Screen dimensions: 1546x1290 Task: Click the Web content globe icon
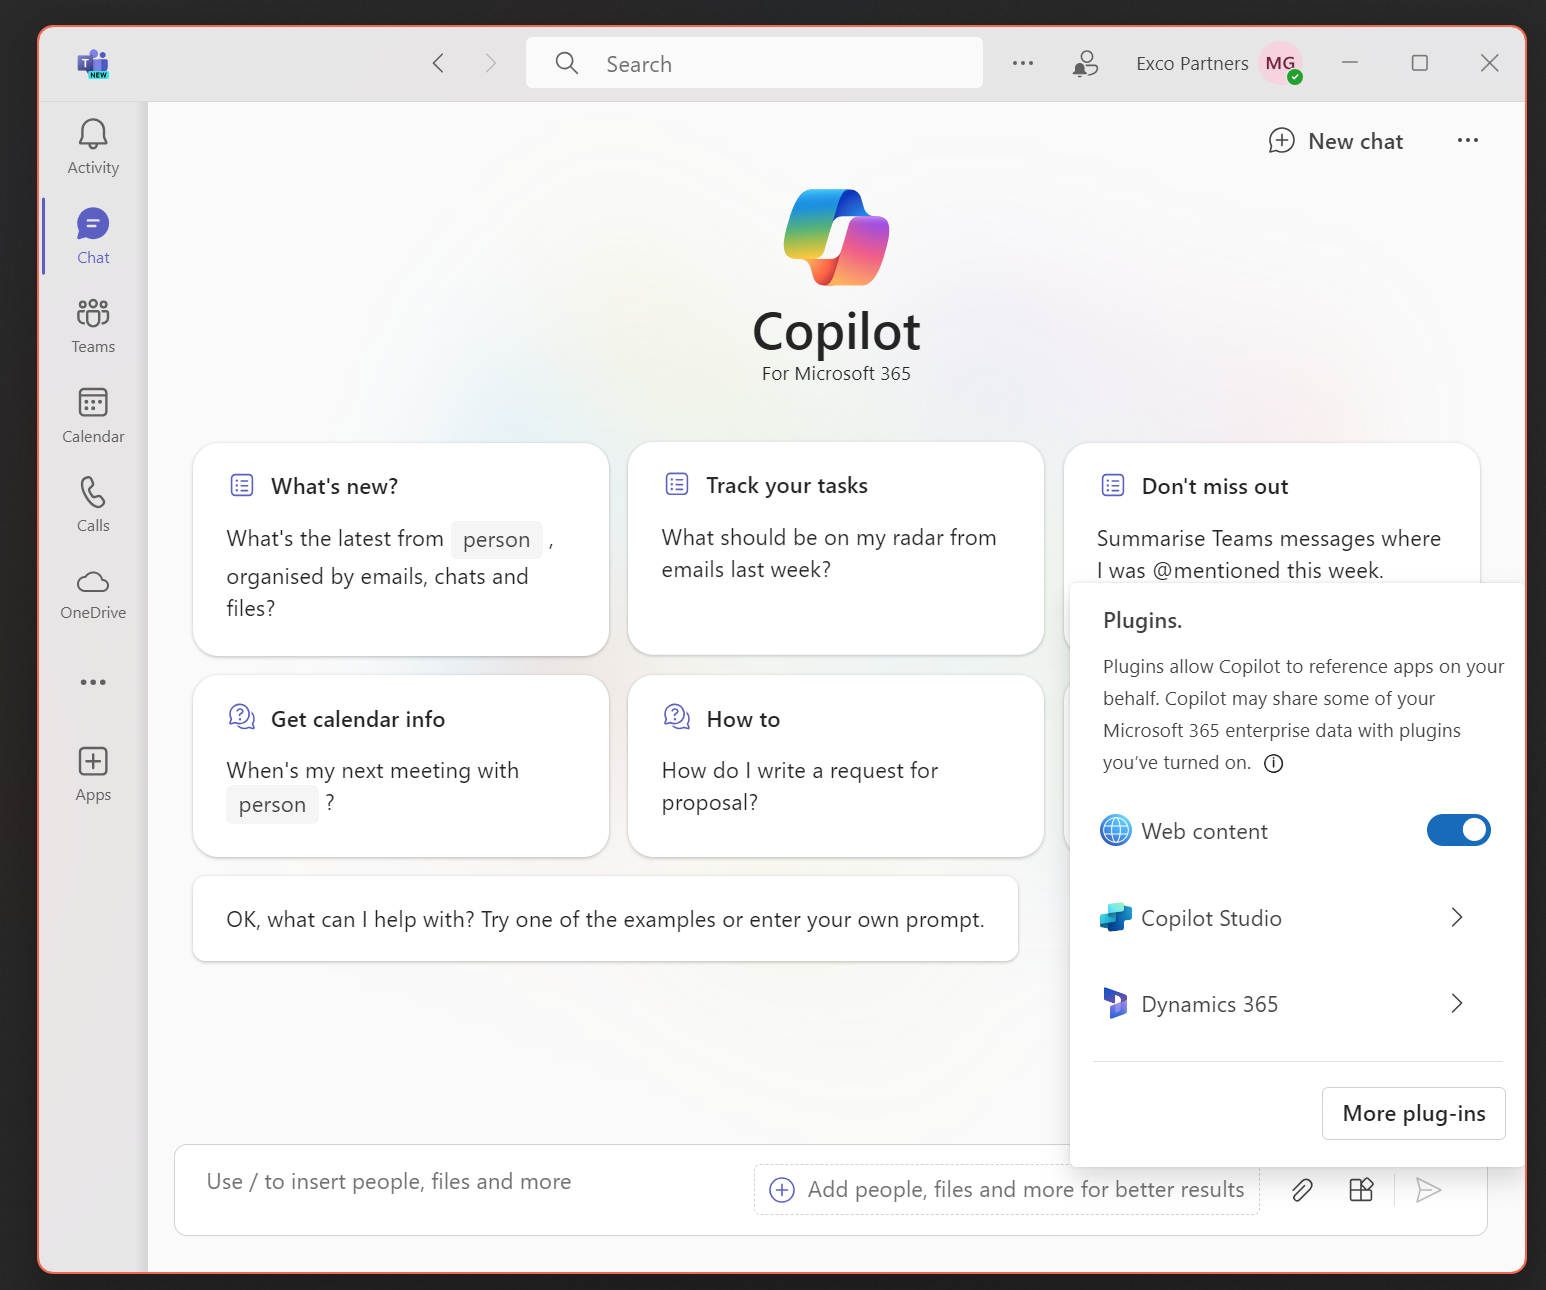pyautogui.click(x=1116, y=830)
